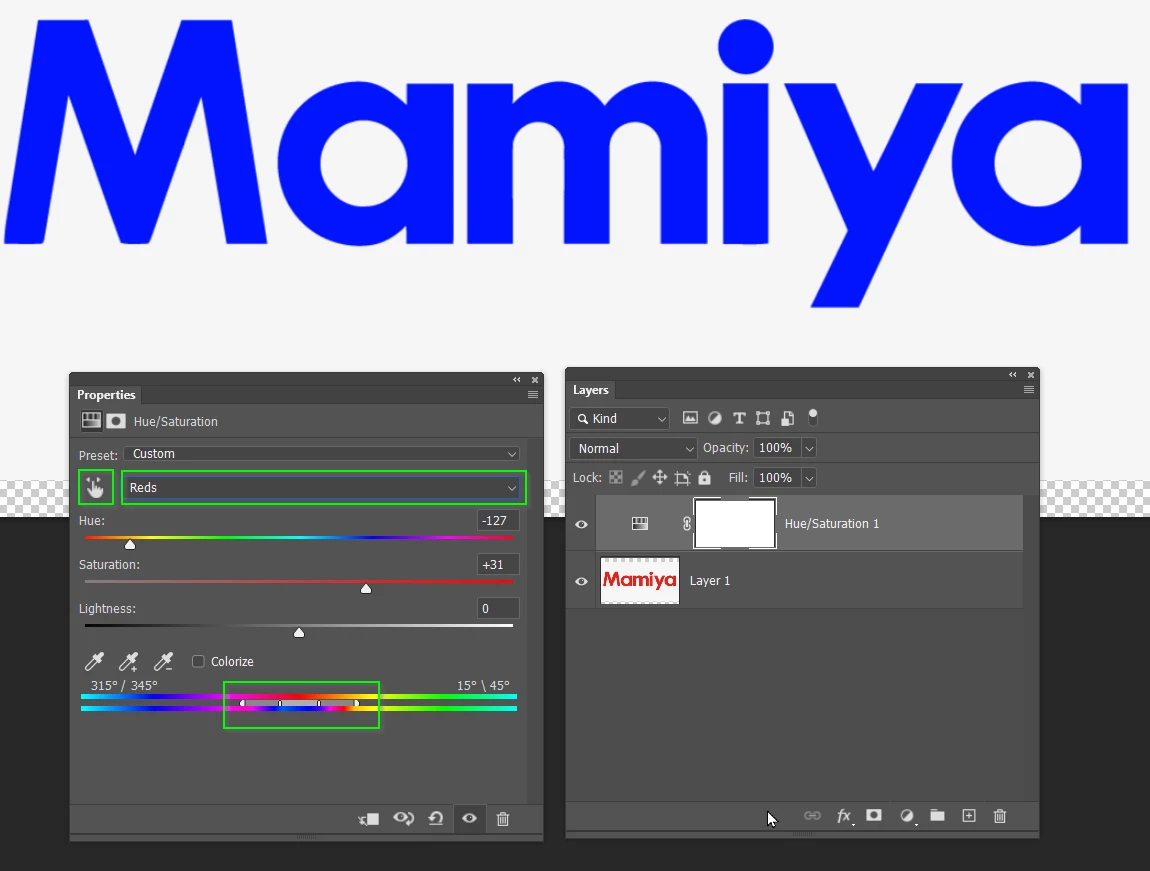
Task: Filter layers by pixel layers
Action: click(690, 418)
